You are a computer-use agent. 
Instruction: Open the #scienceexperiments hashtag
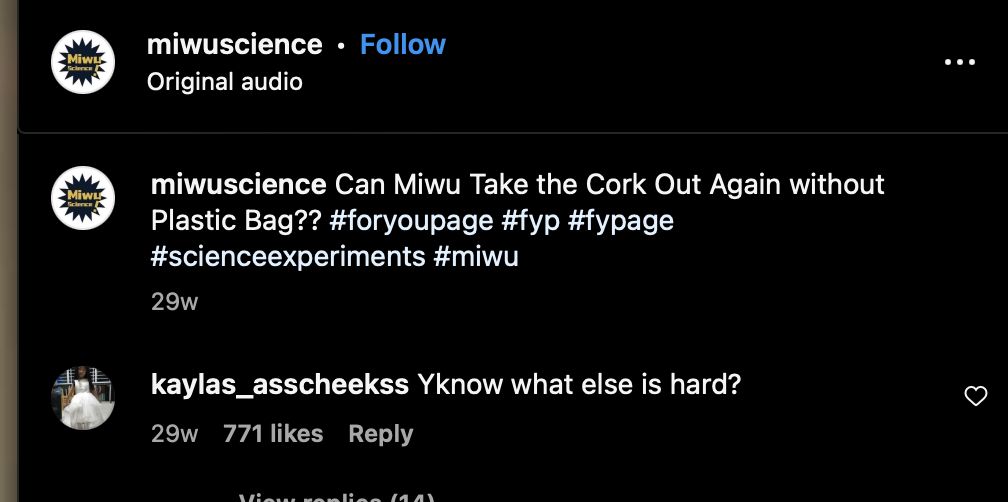288,256
